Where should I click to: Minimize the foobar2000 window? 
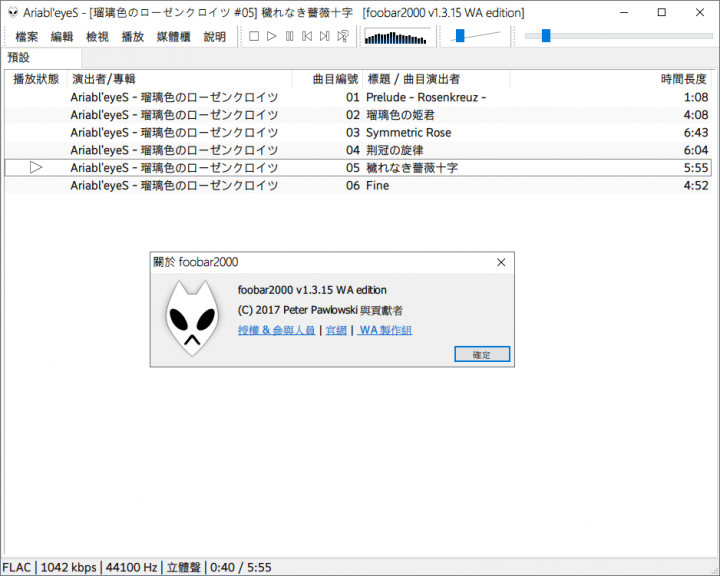point(624,12)
